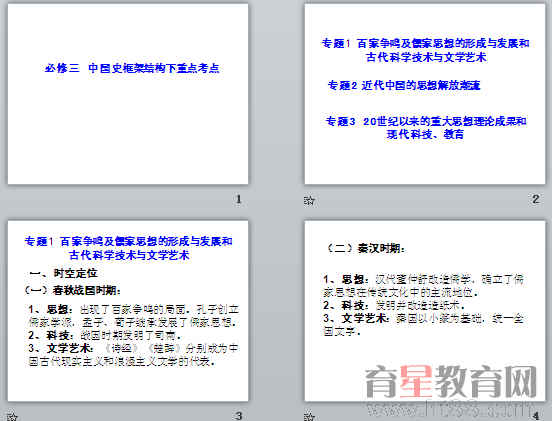Click the slide number 2 label

coord(535,199)
